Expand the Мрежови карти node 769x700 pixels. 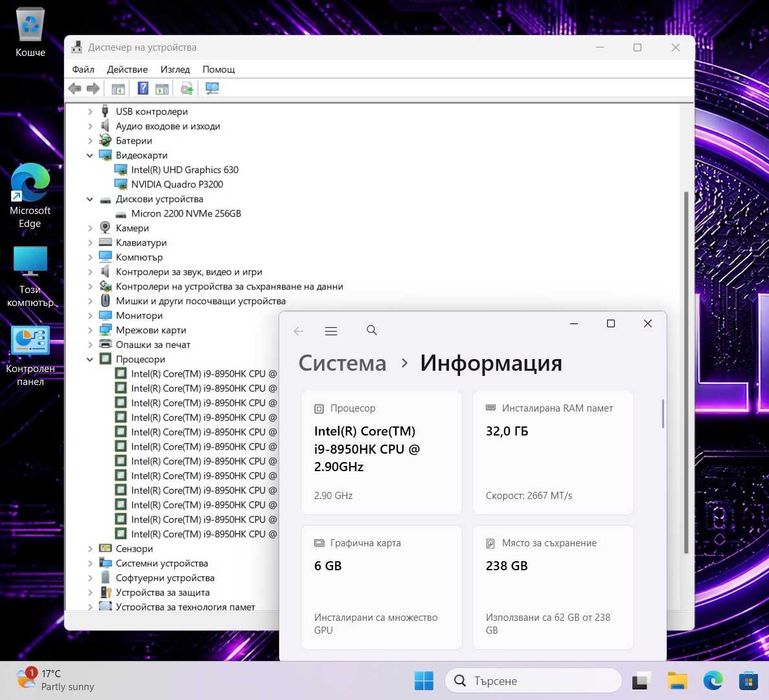point(90,330)
